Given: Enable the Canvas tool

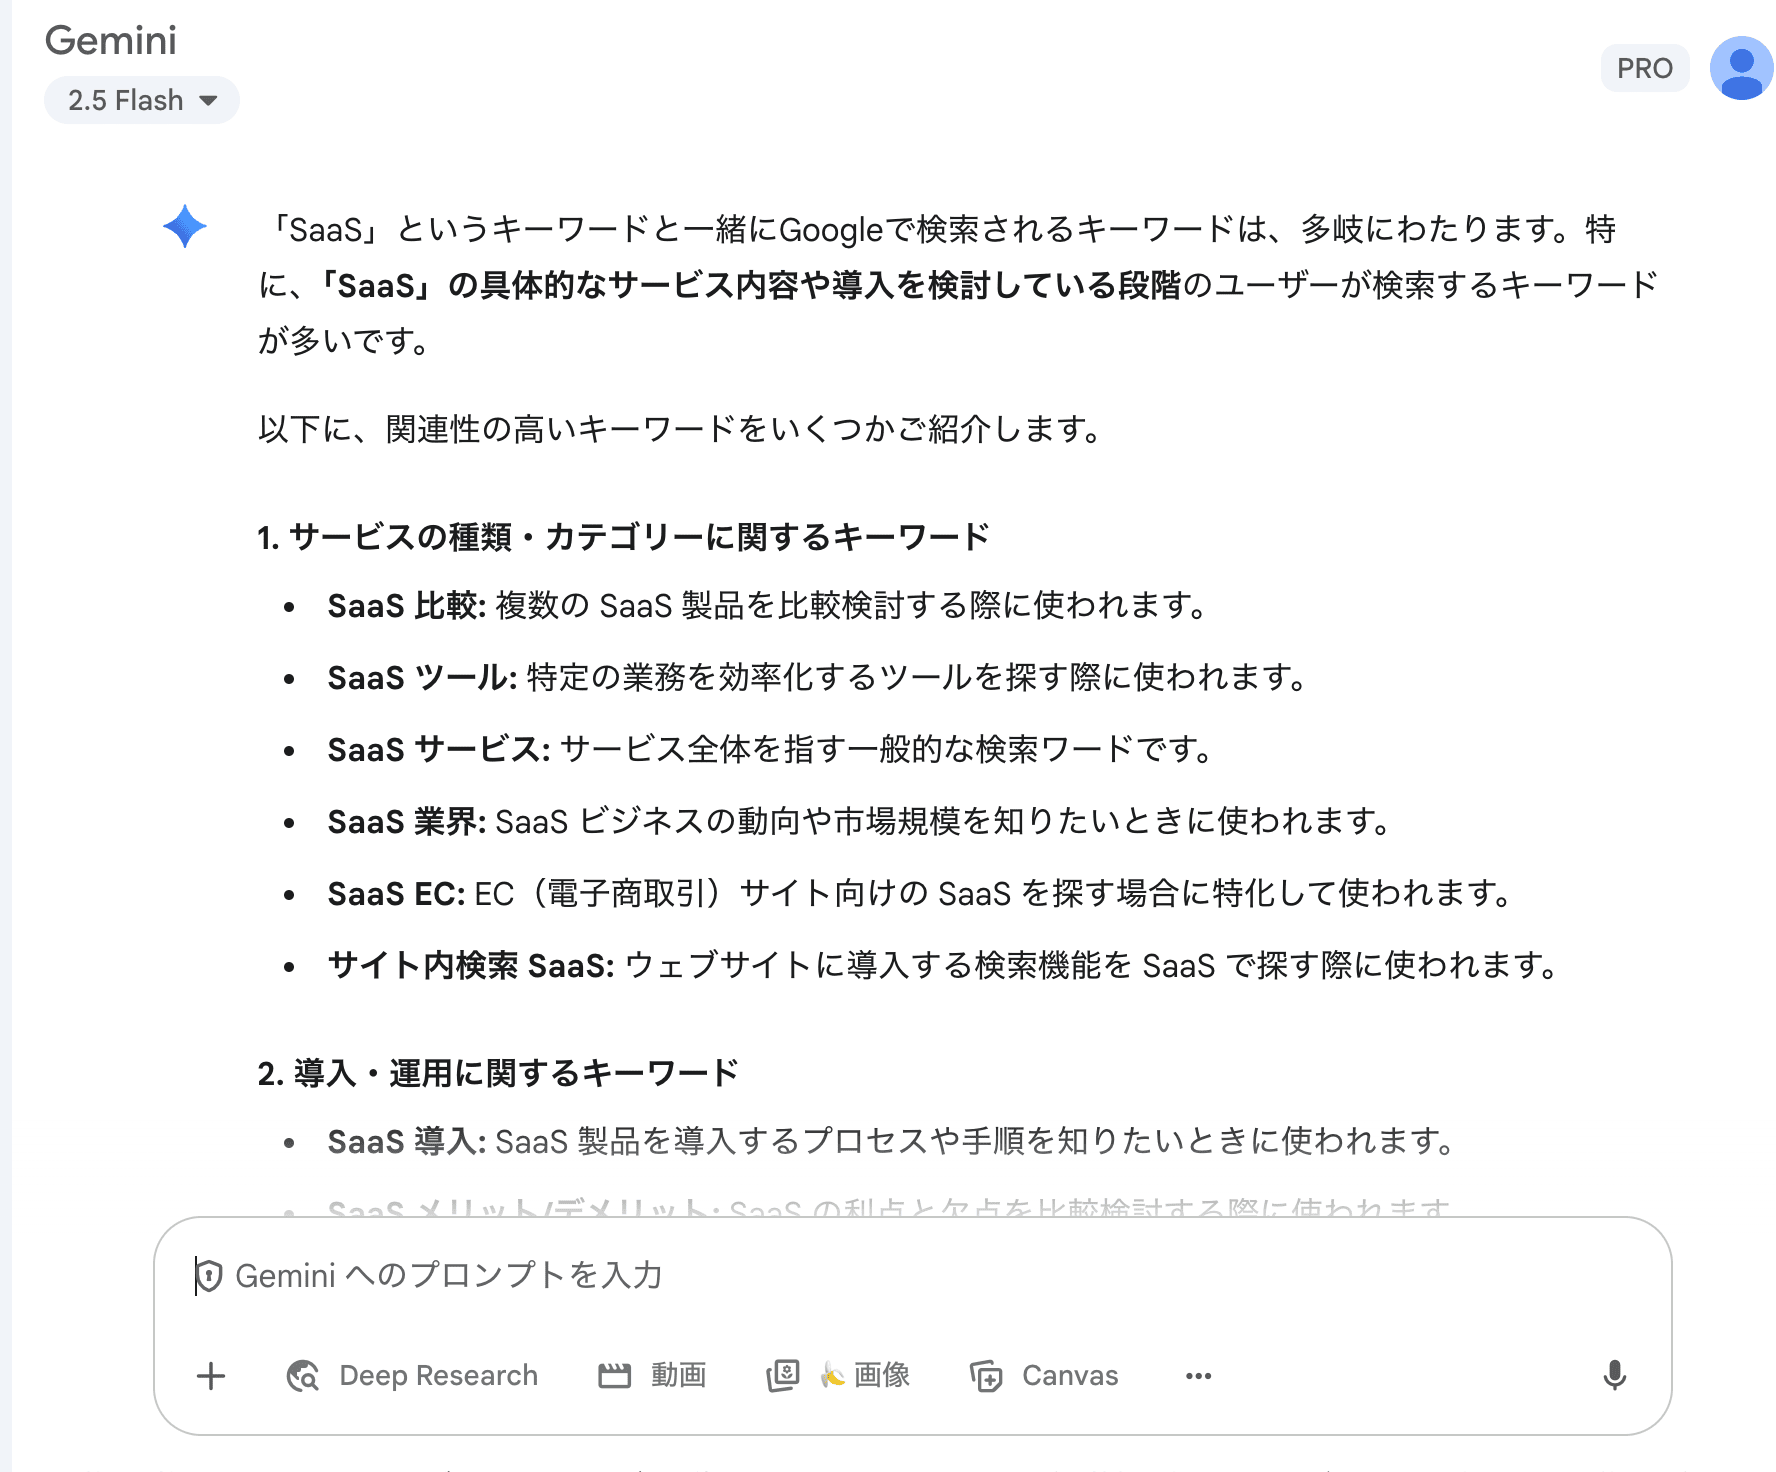Looking at the screenshot, I should point(1044,1376).
